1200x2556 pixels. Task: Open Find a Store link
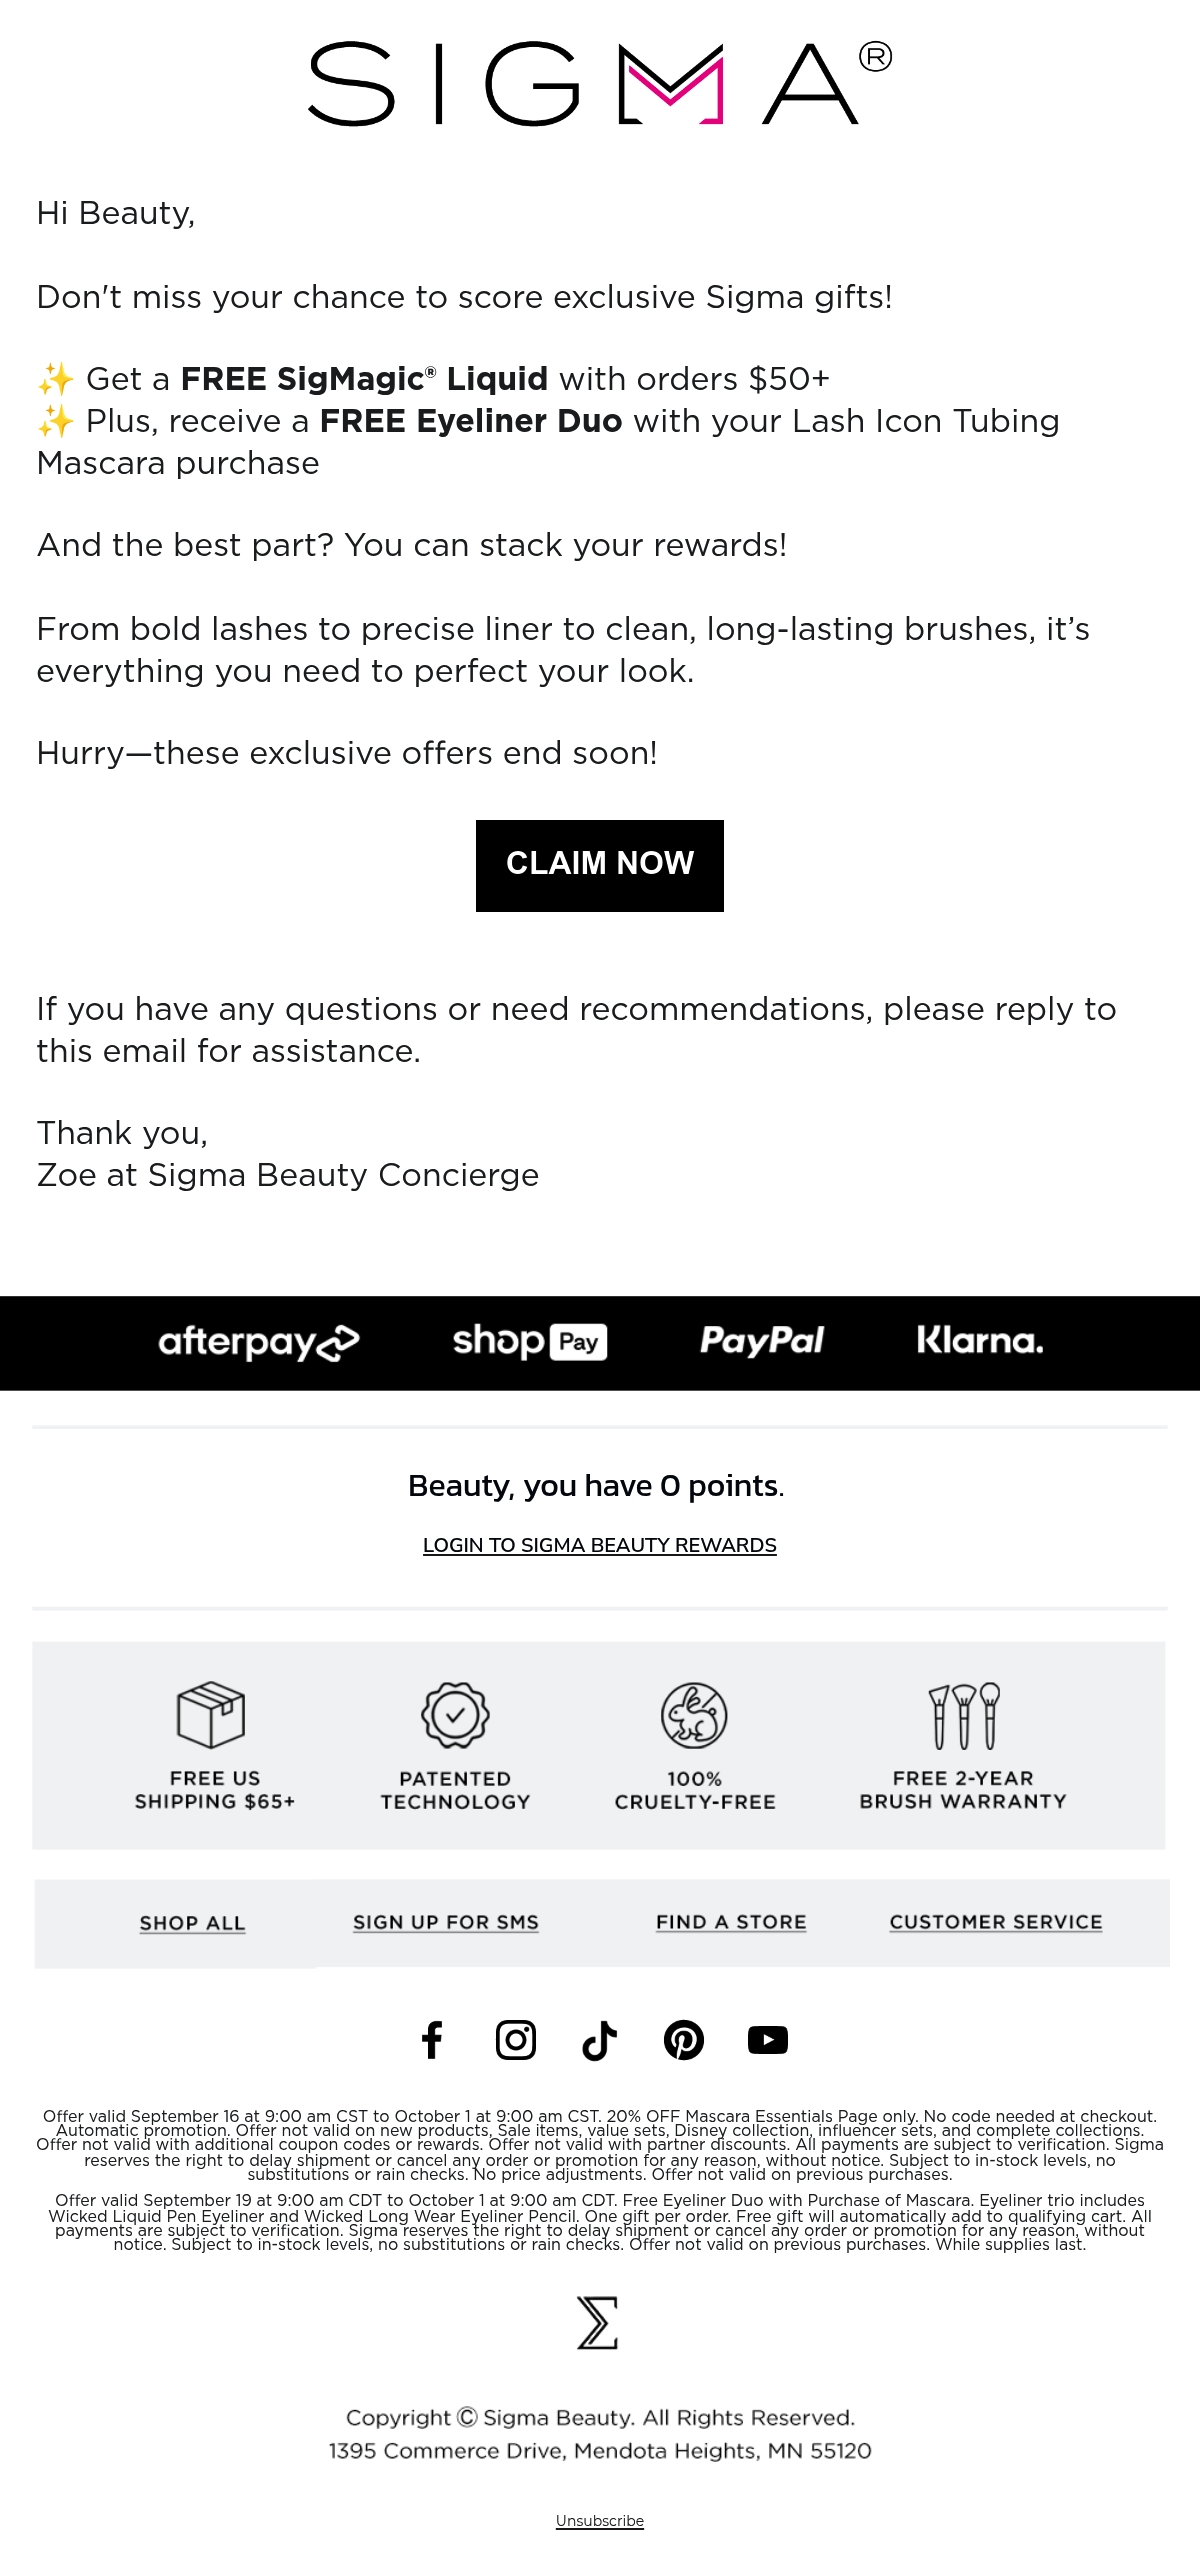(731, 1922)
